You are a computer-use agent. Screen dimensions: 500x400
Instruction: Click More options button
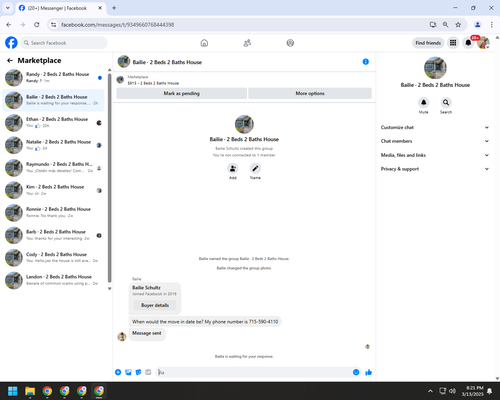click(x=310, y=93)
